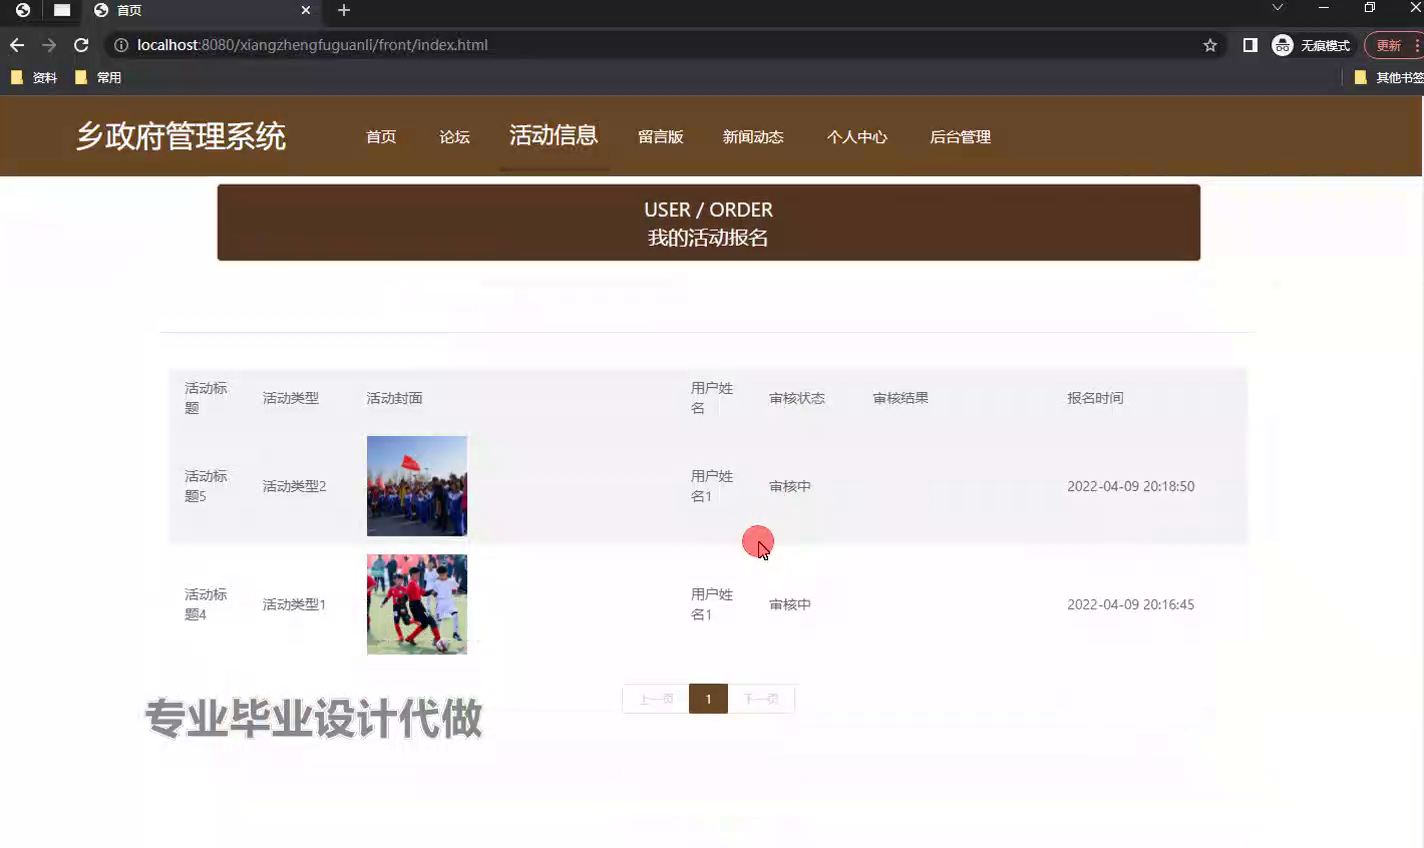The image size is (1424, 848).
Task: Expand the tab search chevron
Action: coord(1277,8)
